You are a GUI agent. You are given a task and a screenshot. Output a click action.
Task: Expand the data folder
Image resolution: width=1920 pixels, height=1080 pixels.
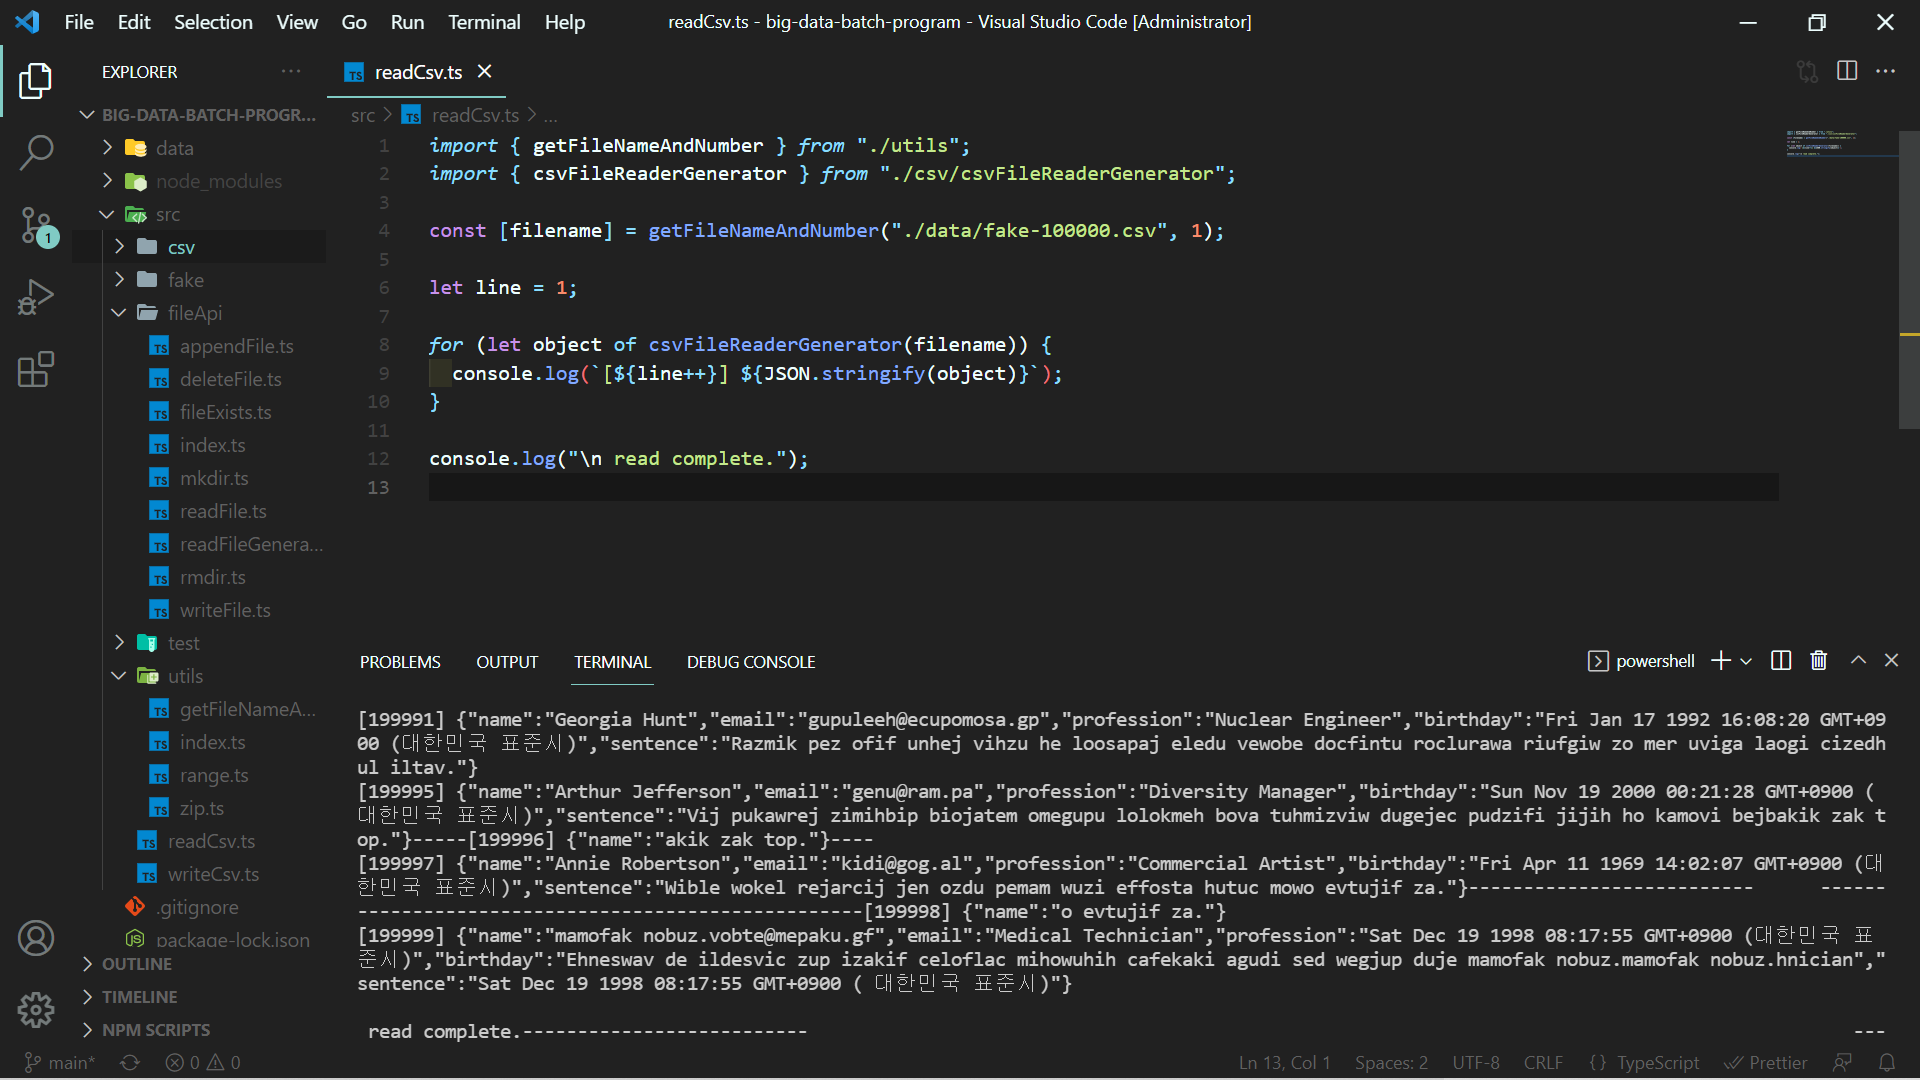[174, 148]
